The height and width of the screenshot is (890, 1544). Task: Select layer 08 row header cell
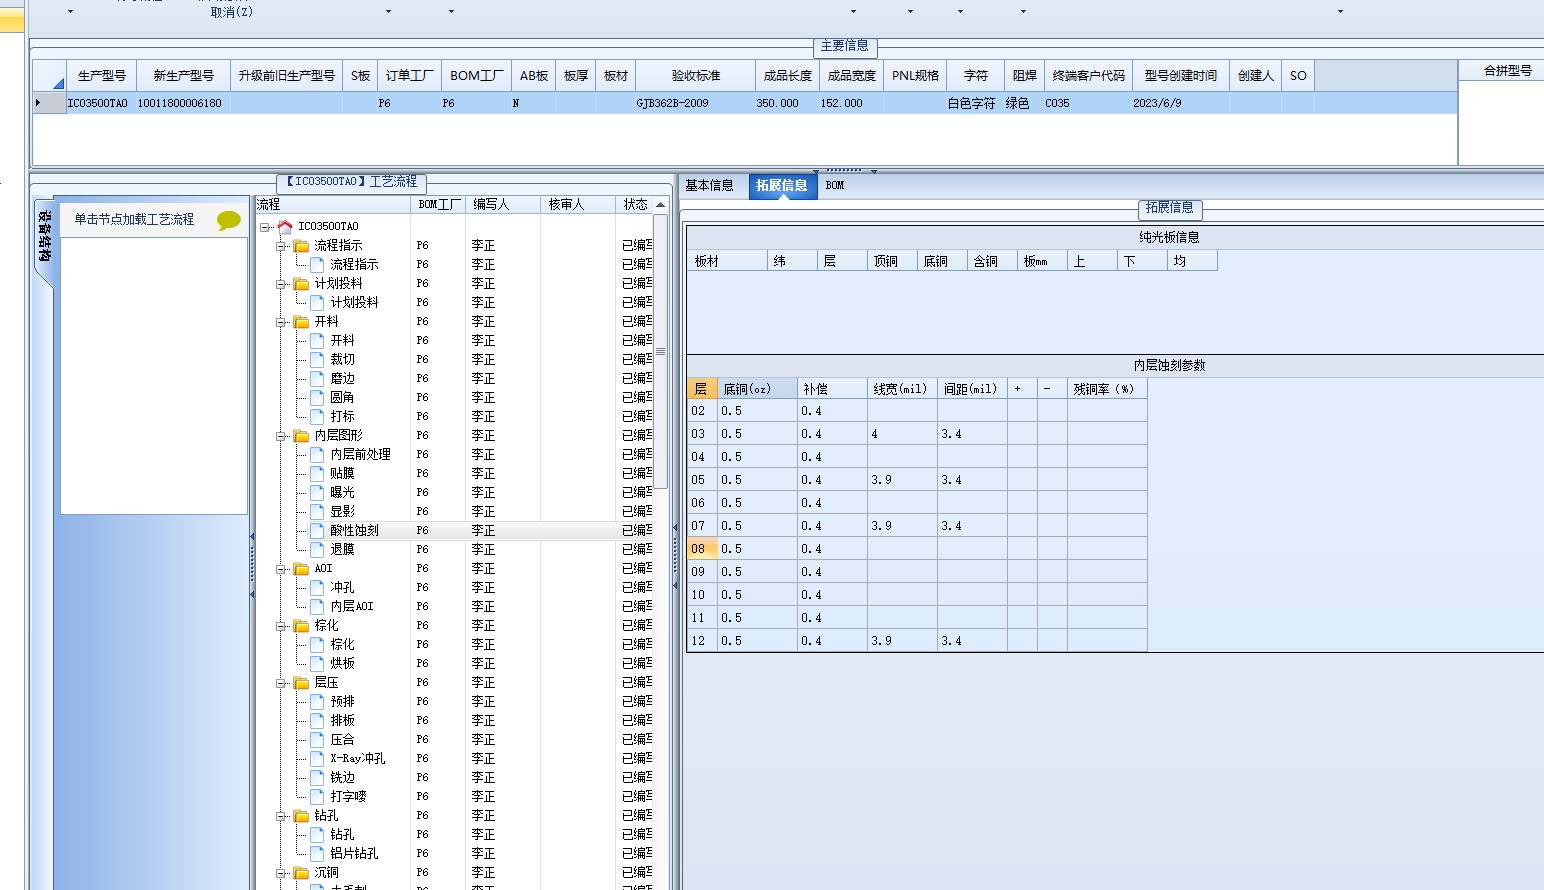pyautogui.click(x=702, y=549)
